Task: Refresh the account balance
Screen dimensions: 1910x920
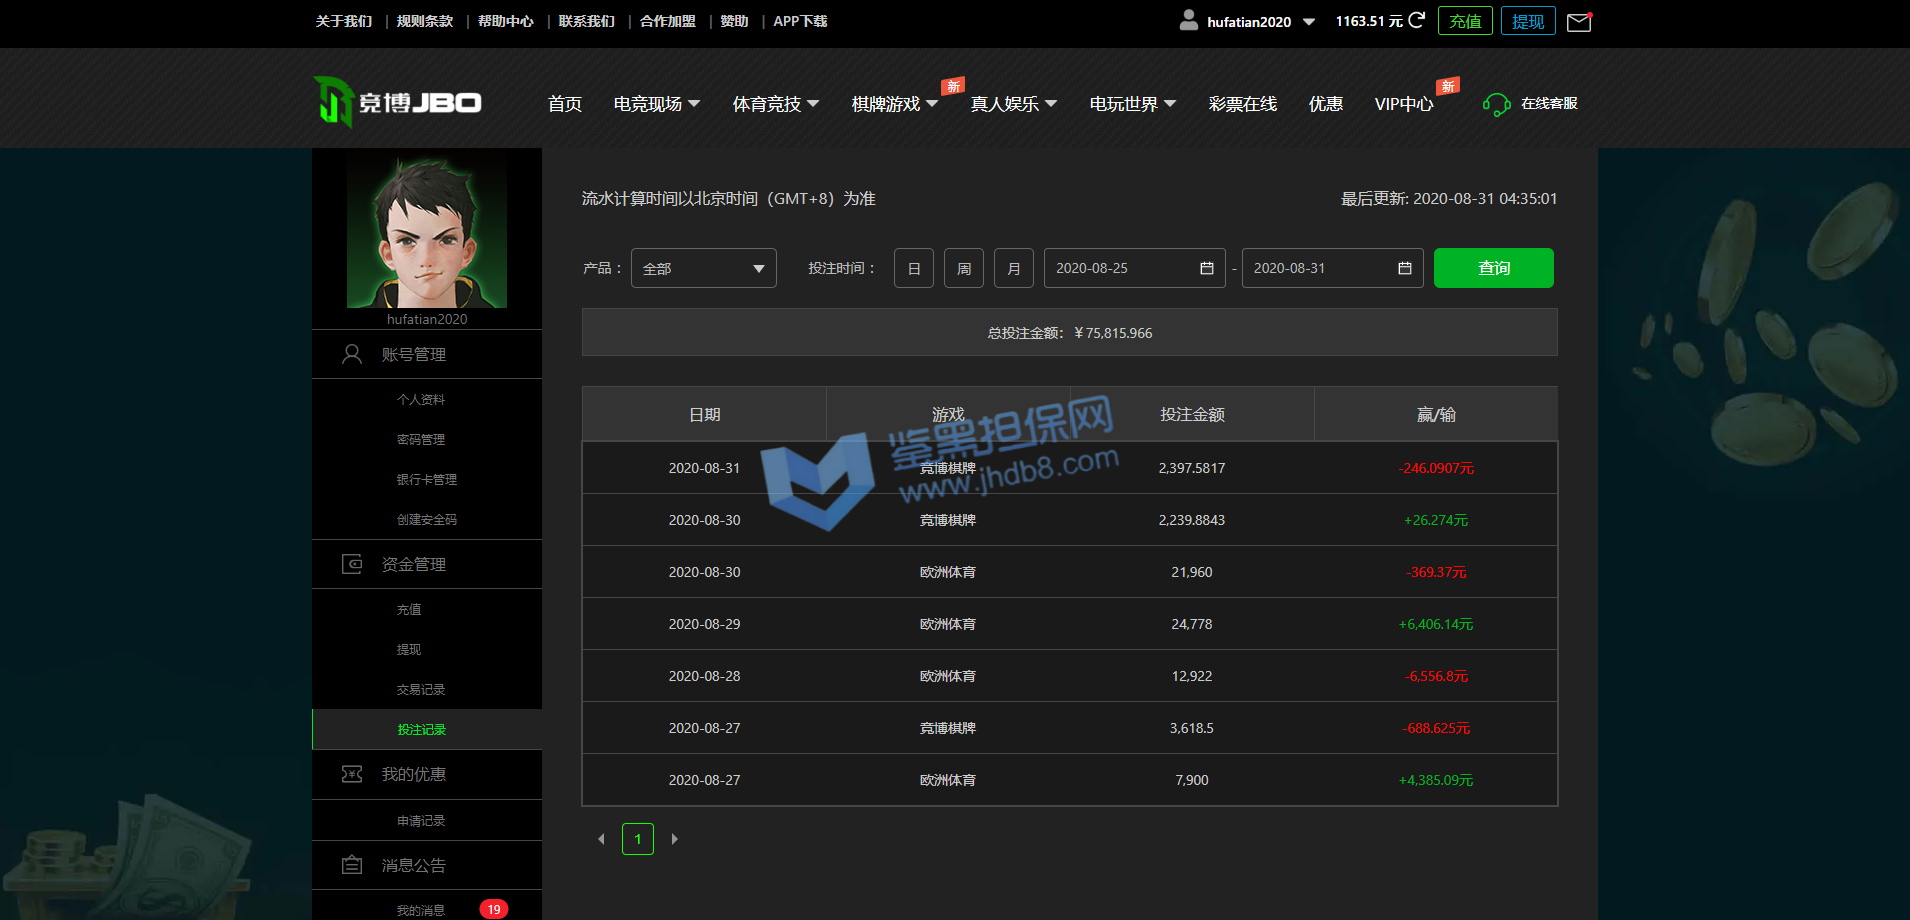Action: point(1416,20)
